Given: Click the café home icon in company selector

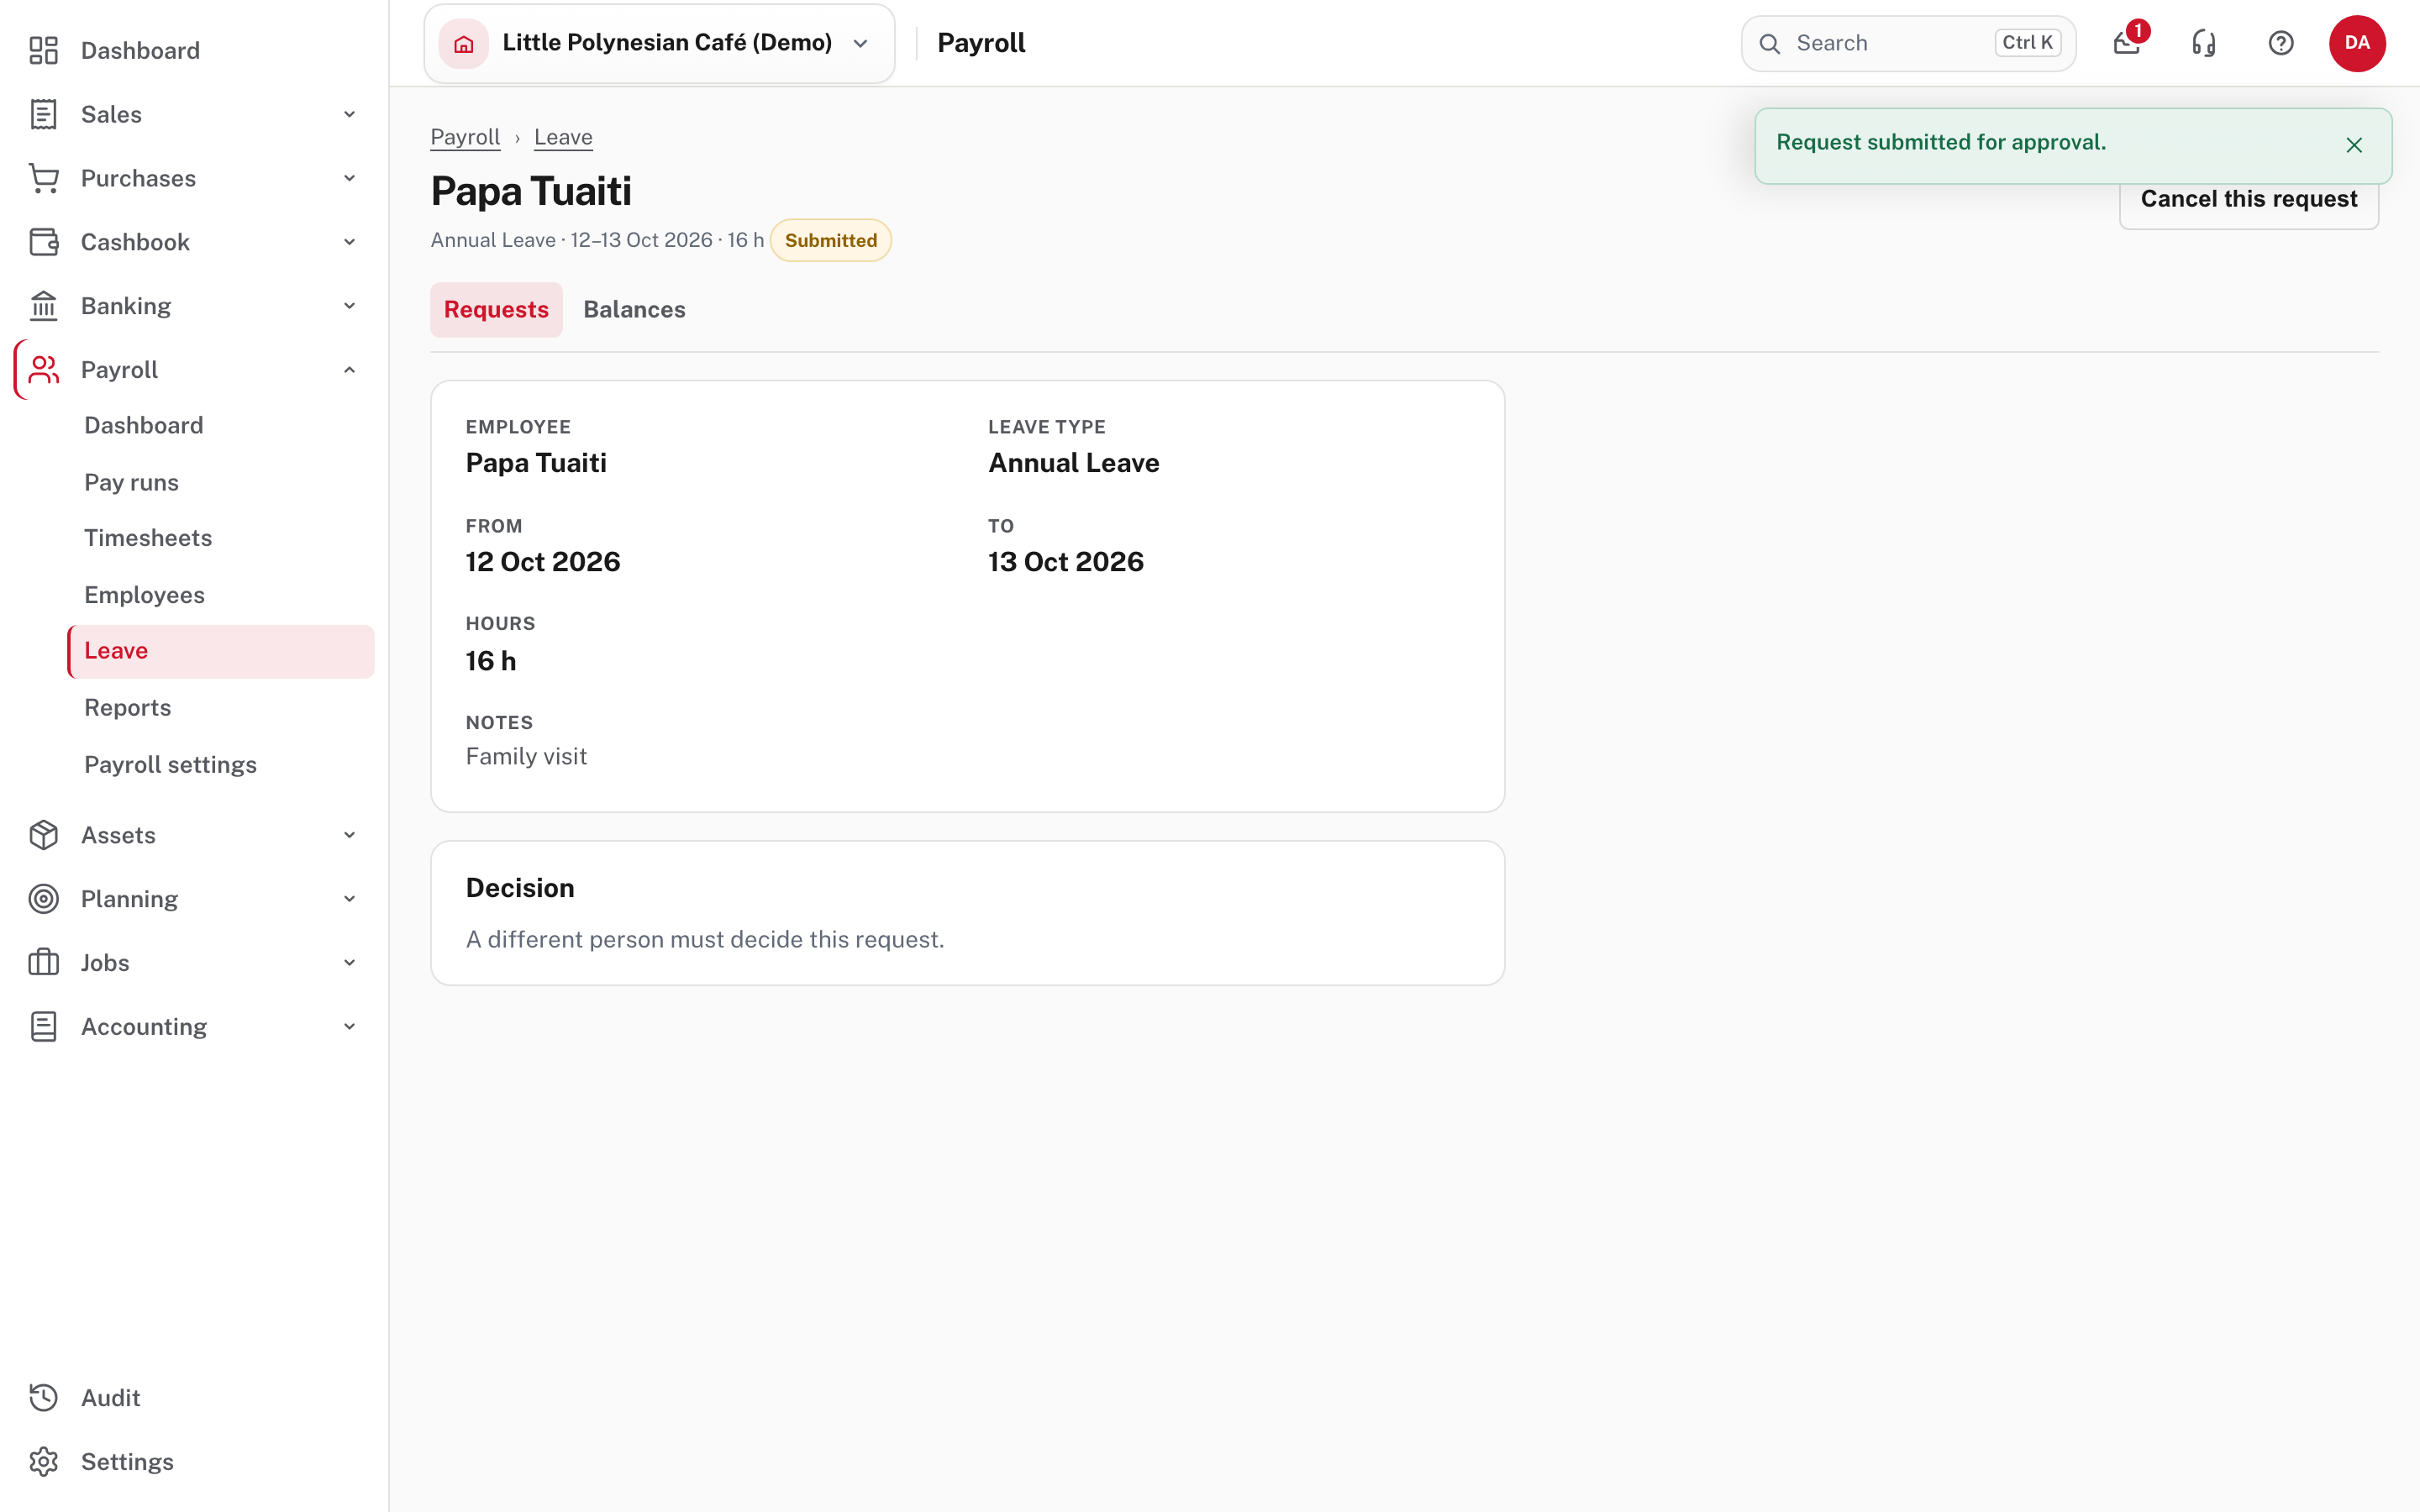Looking at the screenshot, I should pyautogui.click(x=464, y=43).
